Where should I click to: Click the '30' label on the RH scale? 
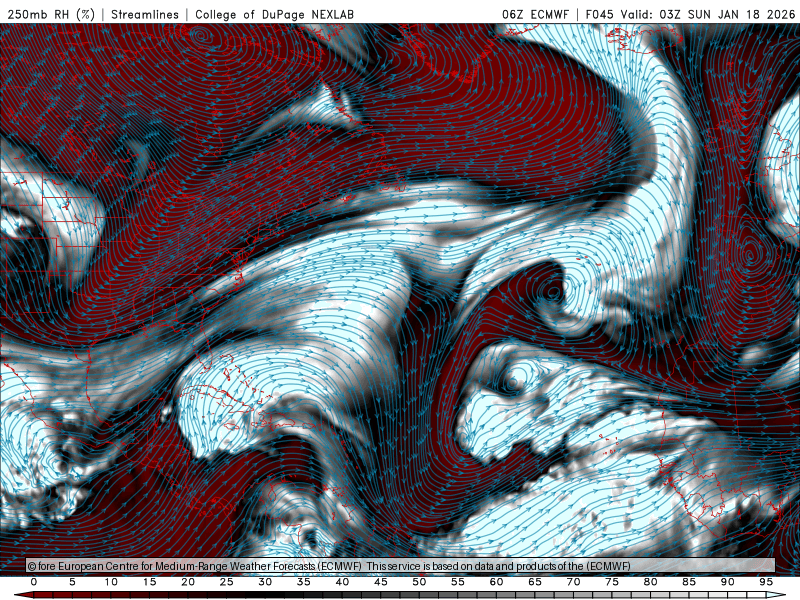point(265,582)
